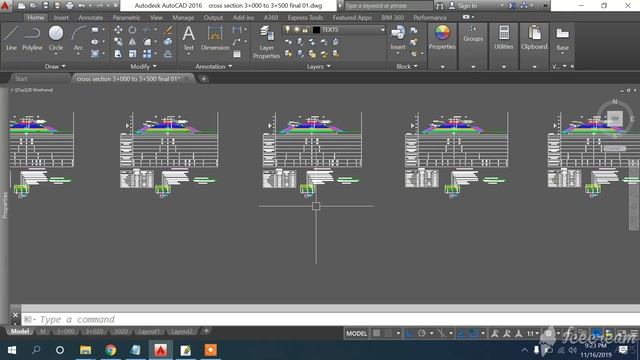Screen dimensions: 640x360
Task: Expand the Draw panel
Action: pos(55,66)
